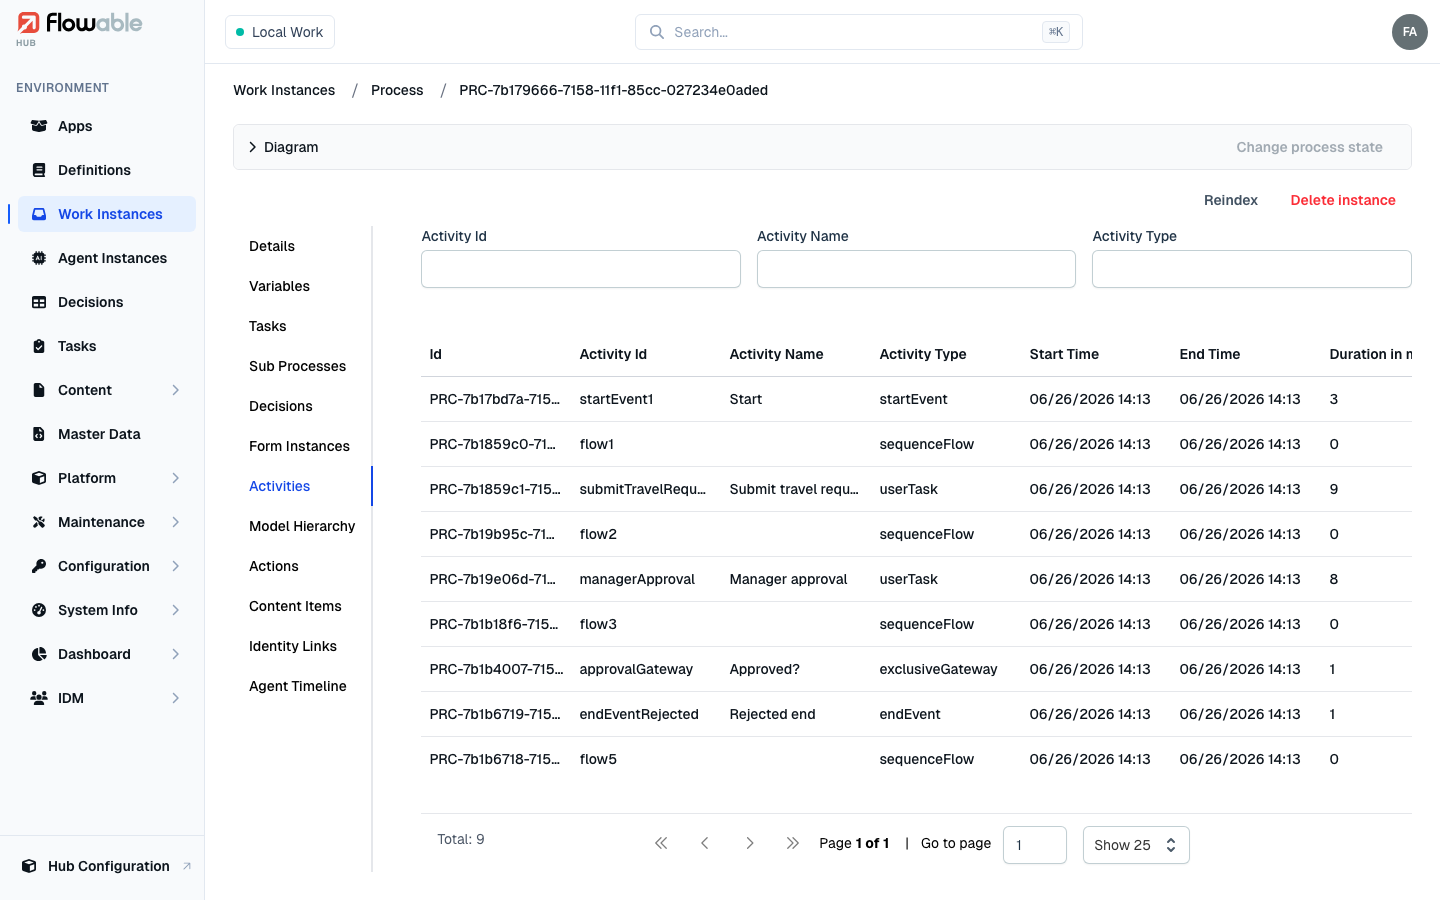Open the Agent Timeline tab
Screen dimensions: 1440x900
[x=297, y=686]
